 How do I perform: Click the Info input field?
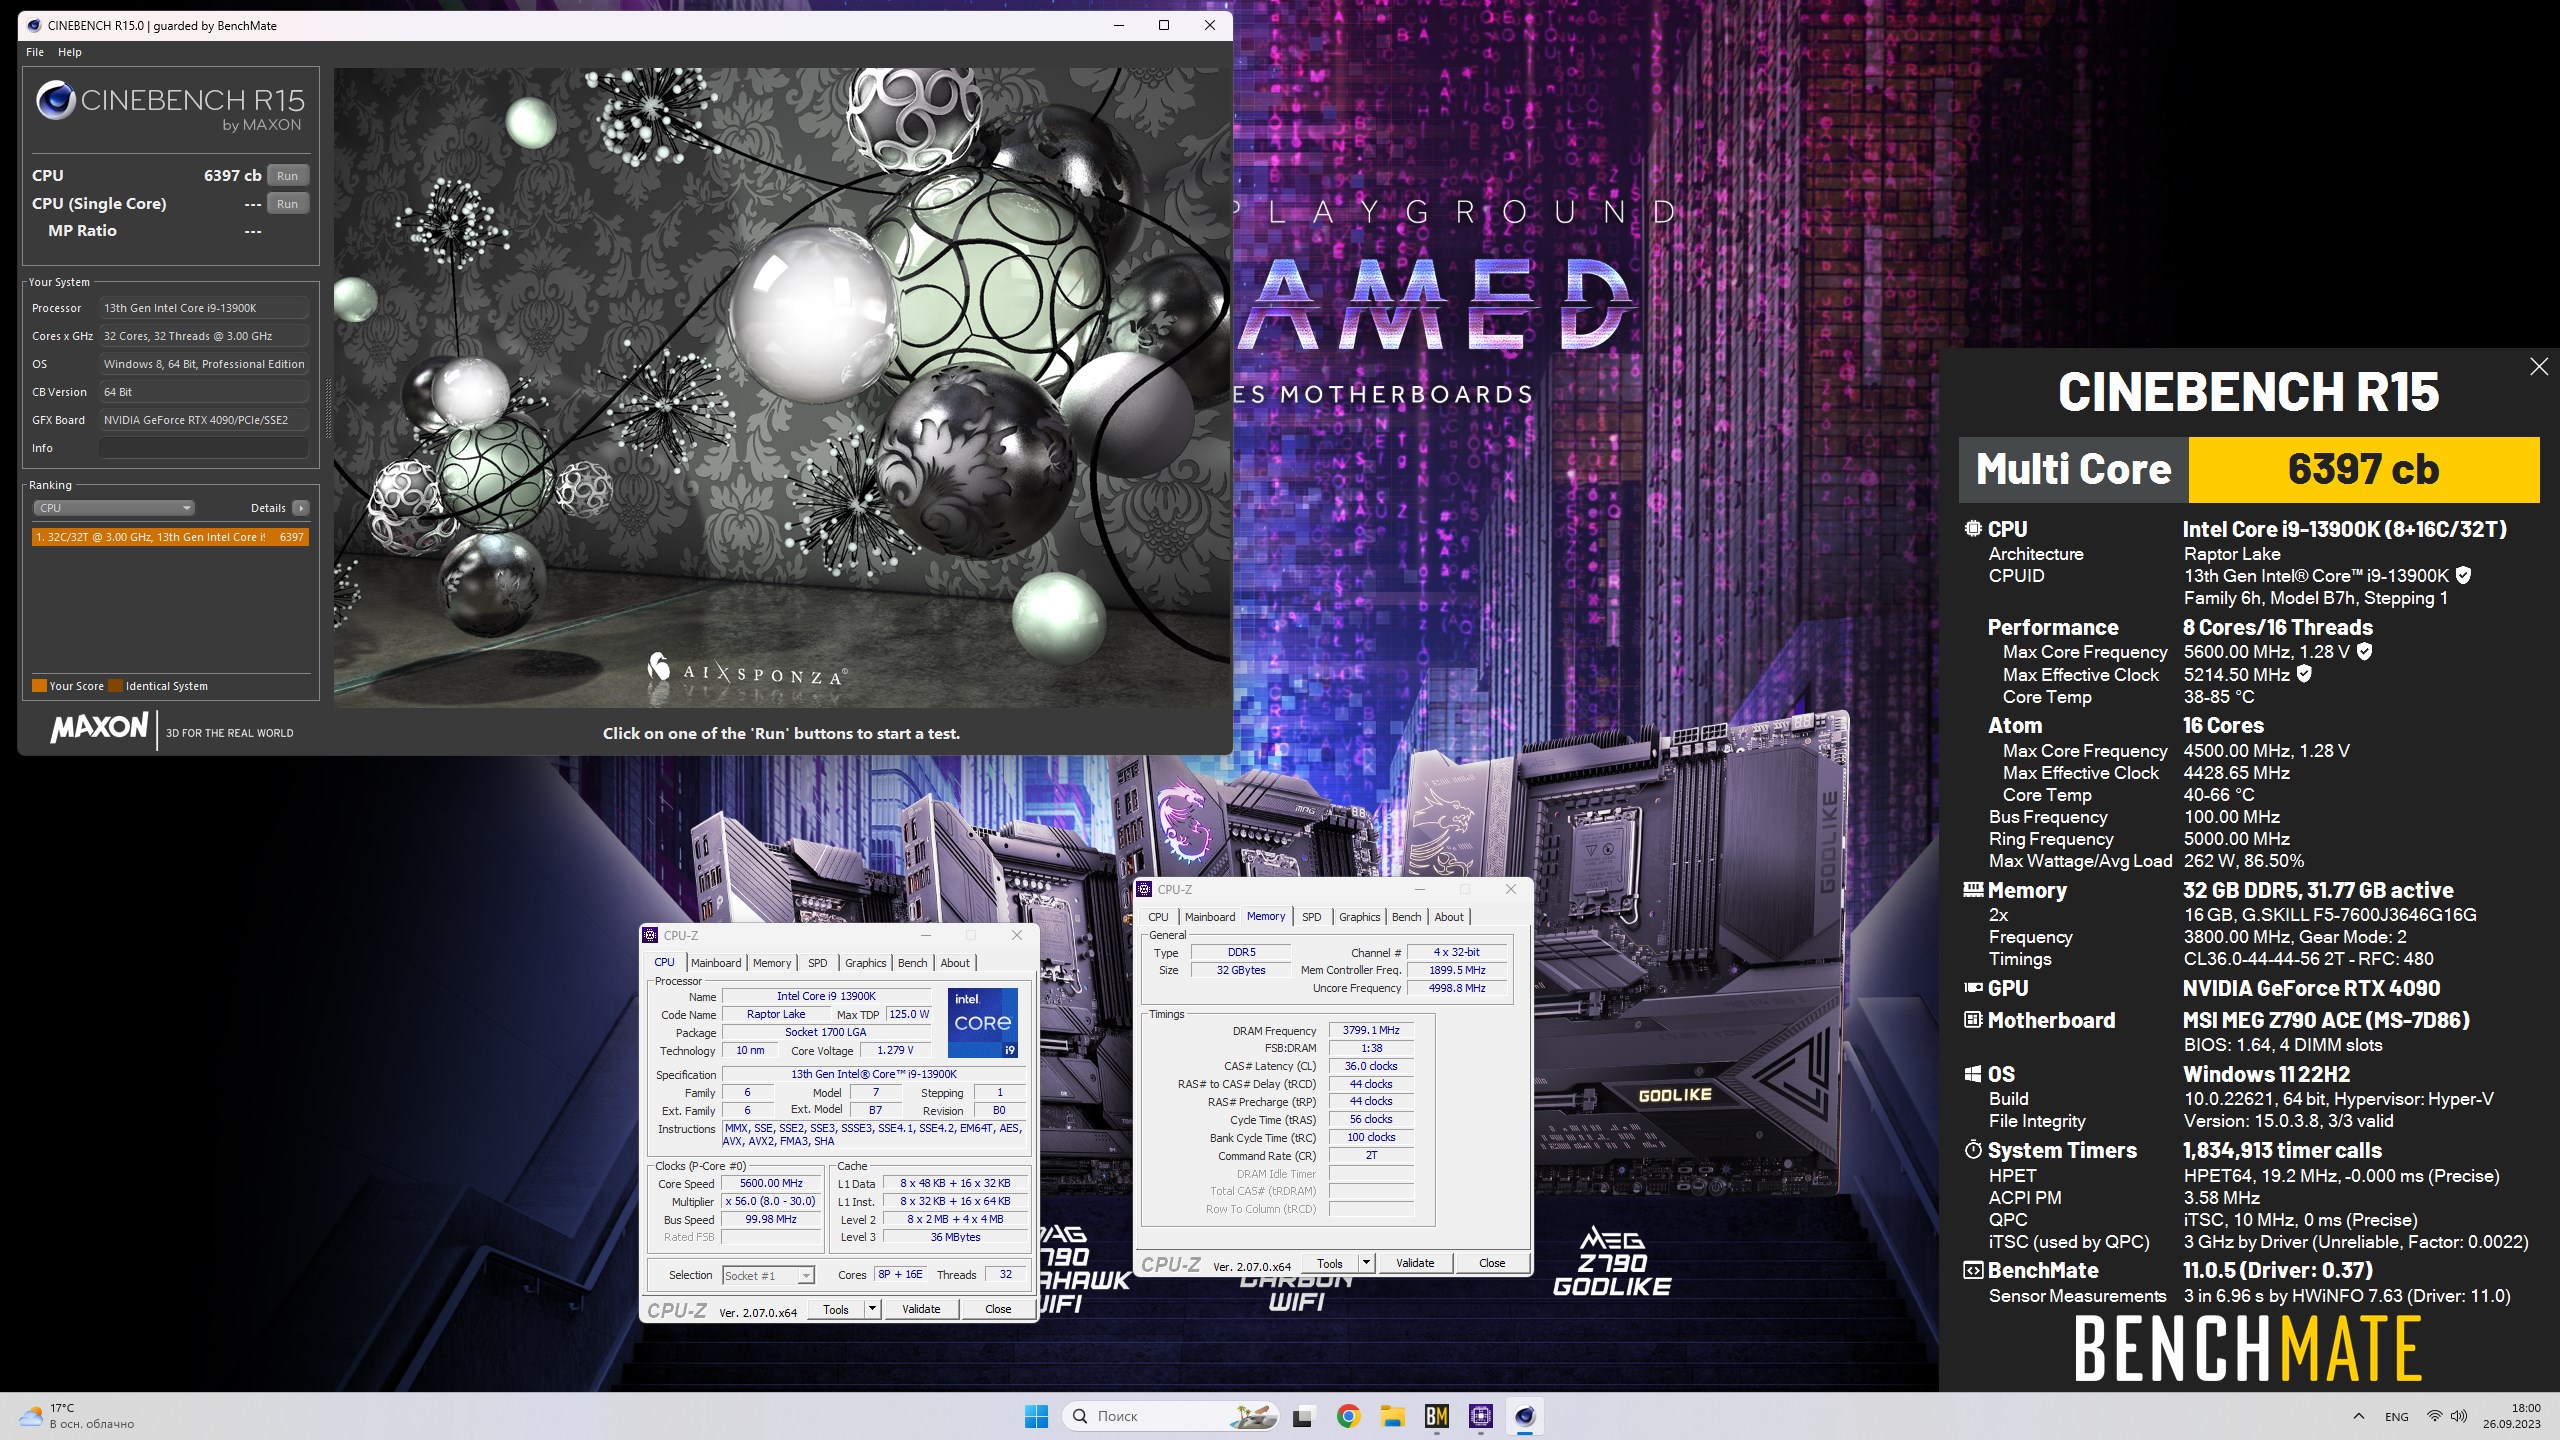204,448
